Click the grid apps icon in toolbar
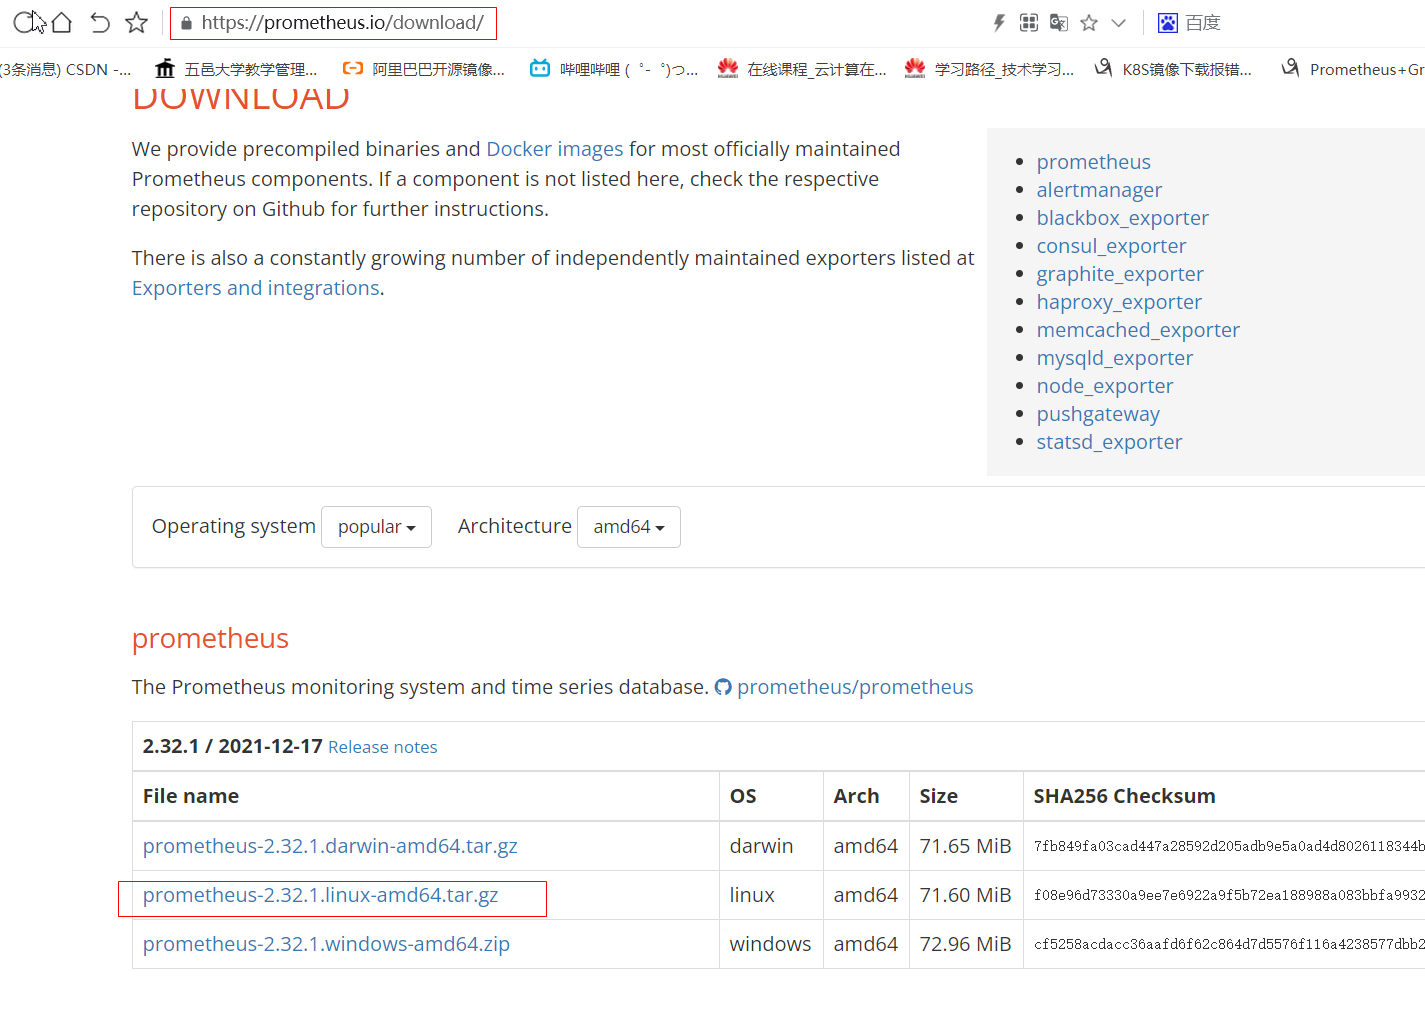 click(x=1029, y=23)
